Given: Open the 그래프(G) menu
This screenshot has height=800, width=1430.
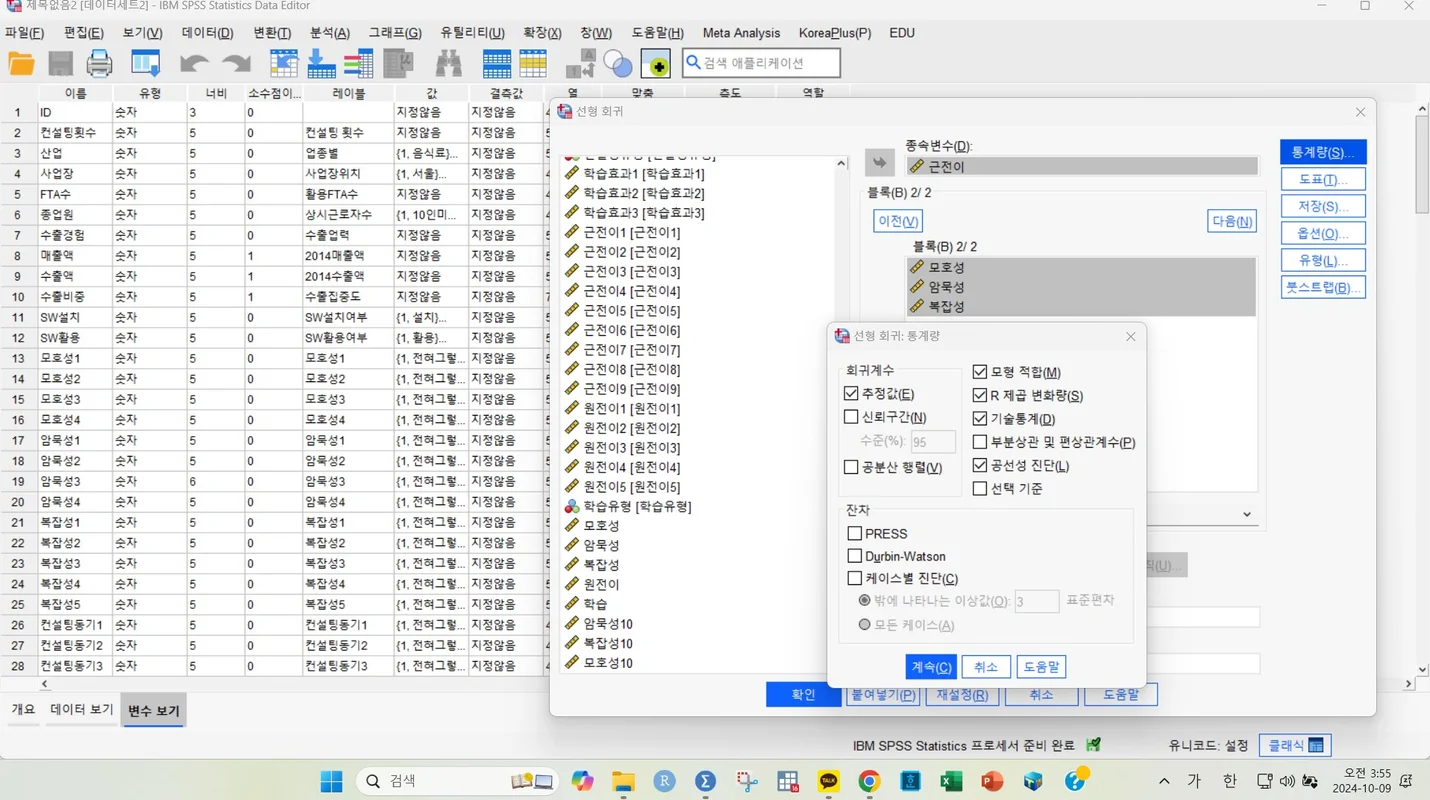Looking at the screenshot, I should (x=395, y=33).
